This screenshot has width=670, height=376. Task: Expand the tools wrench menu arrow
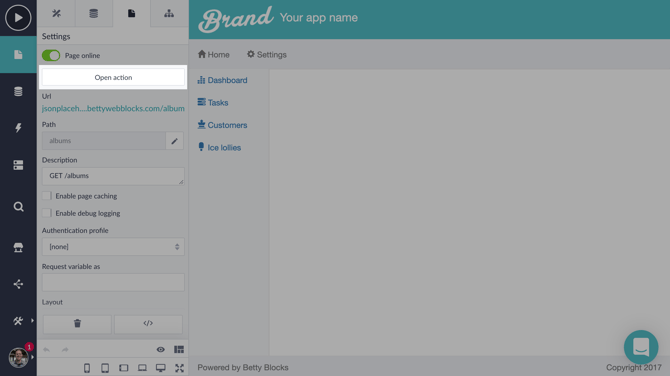click(32, 320)
